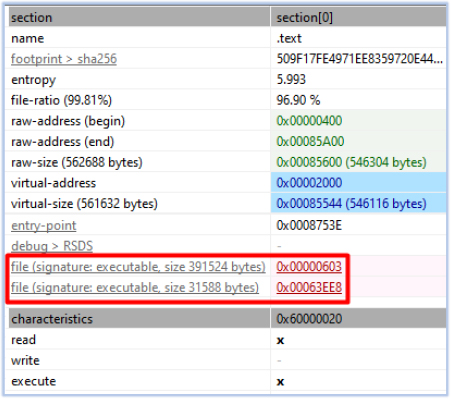Open the 31588 bytes executable file link
Screen dimensions: 451x399
(x=135, y=288)
